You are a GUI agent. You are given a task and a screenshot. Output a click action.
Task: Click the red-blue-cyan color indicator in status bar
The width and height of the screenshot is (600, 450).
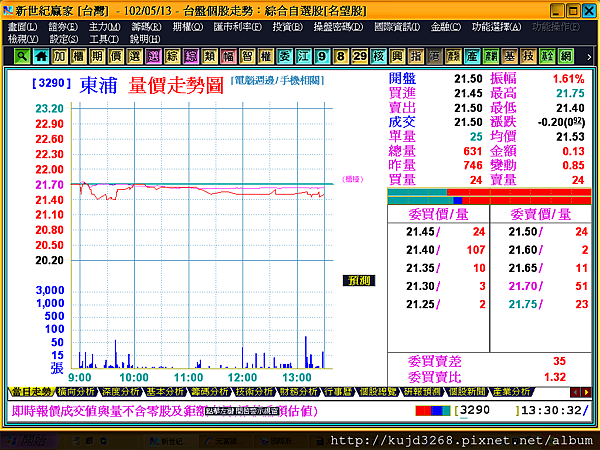coord(433,411)
